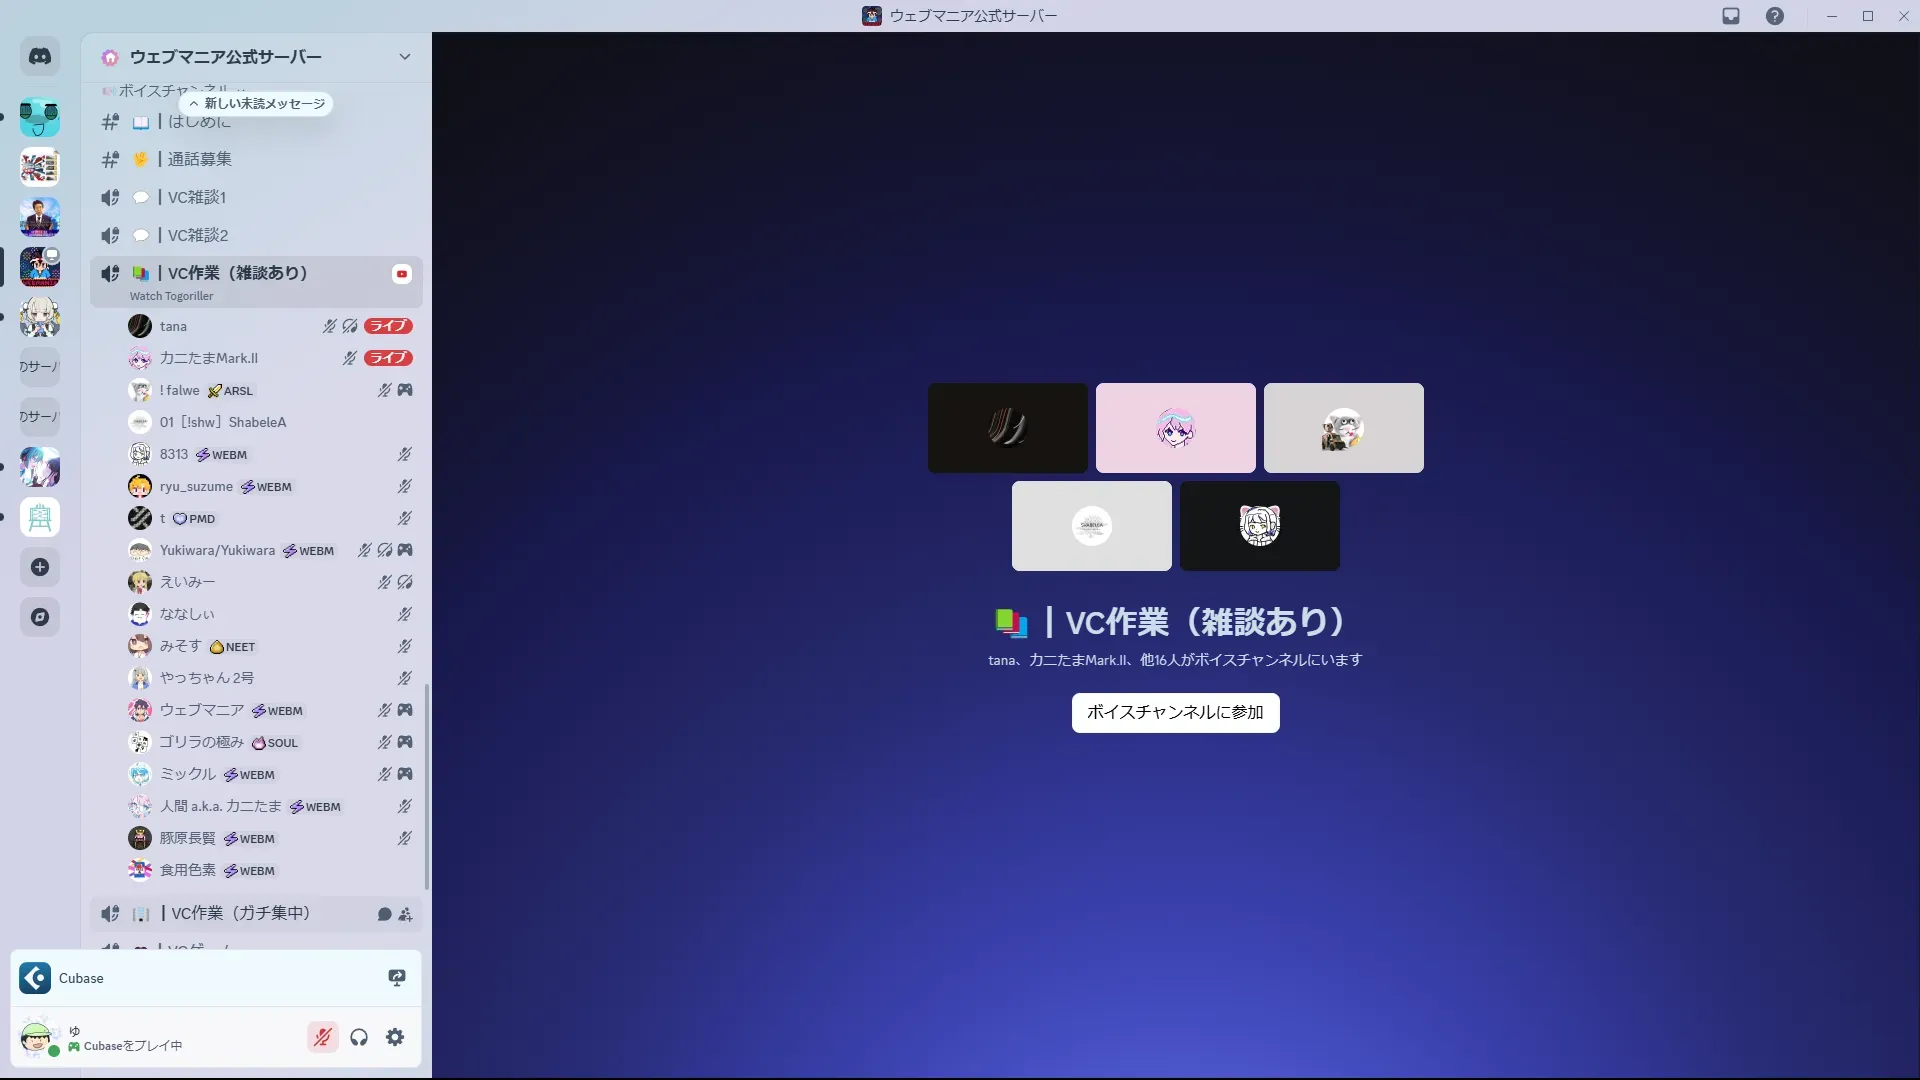This screenshot has width=1920, height=1080.
Task: Open the 通話募集 text channel
Action: click(199, 159)
